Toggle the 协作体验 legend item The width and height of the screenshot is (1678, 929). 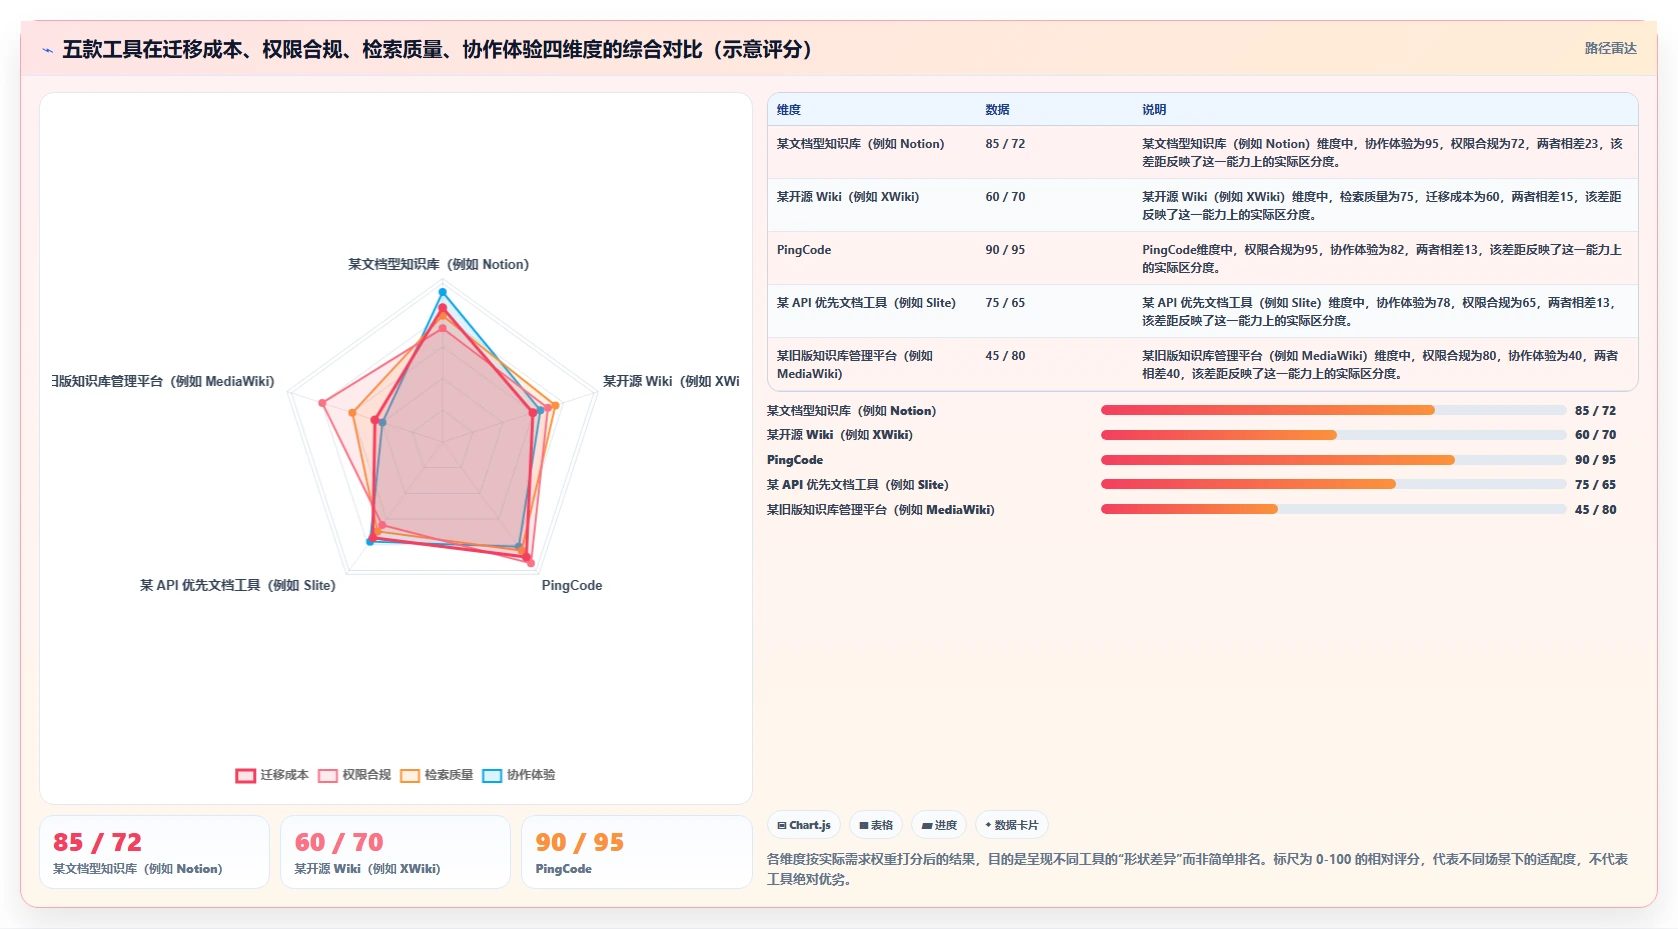pyautogui.click(x=518, y=775)
